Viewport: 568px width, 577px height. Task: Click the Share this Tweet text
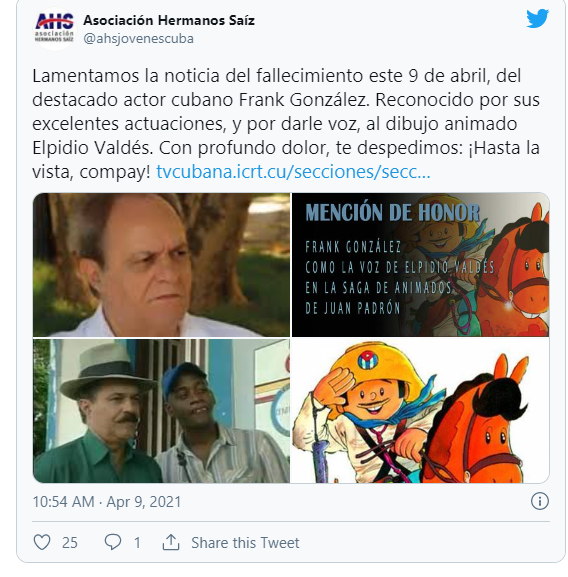pos(245,543)
